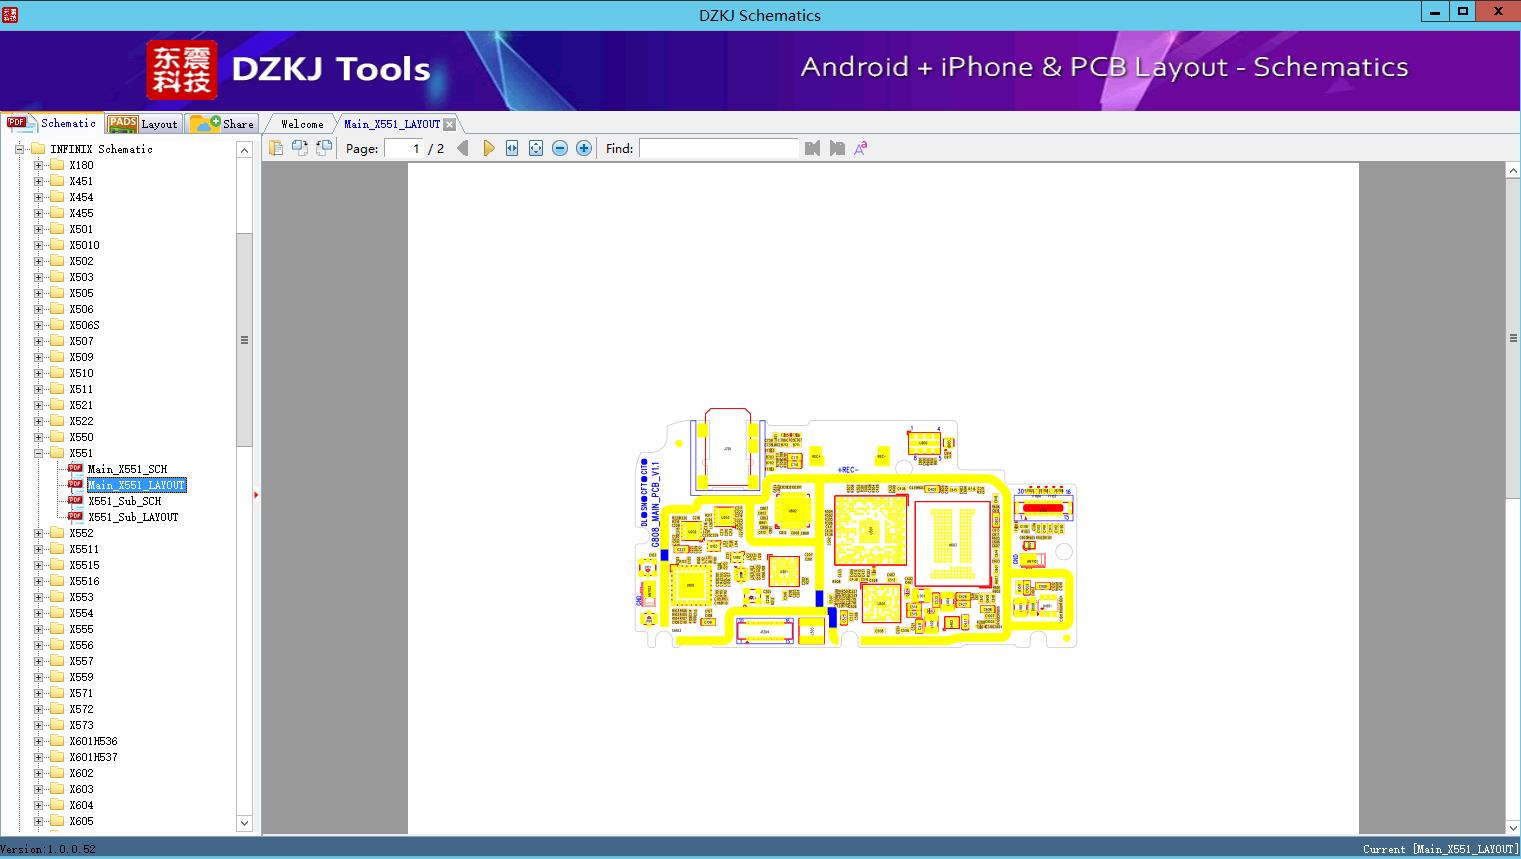Click the copy document icon in toolbar
The image size is (1521, 859).
(x=276, y=148)
